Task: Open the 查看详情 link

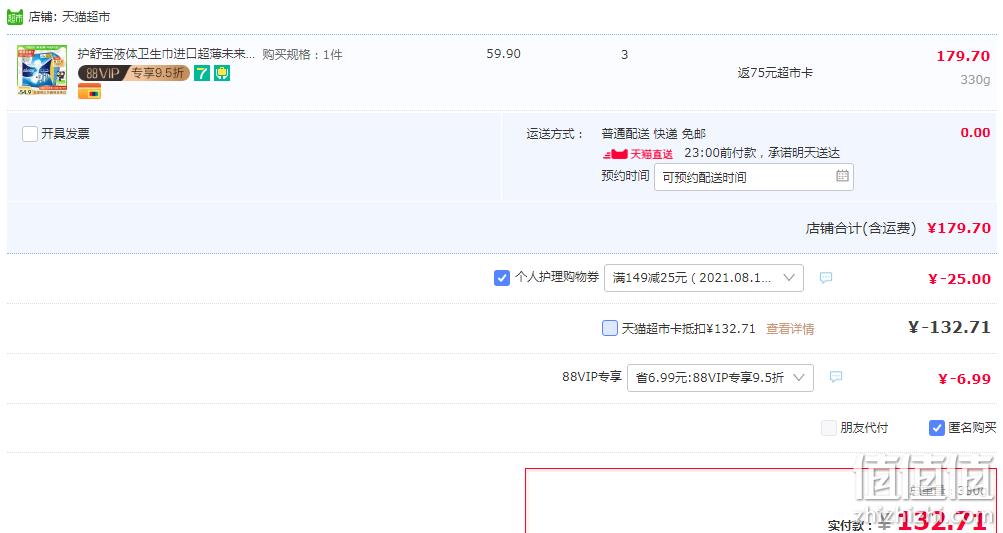Action: click(790, 329)
